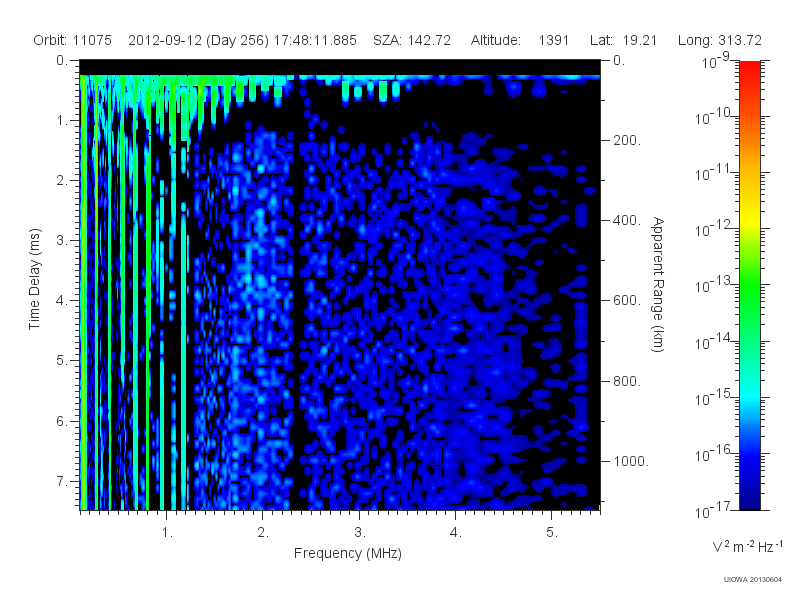Click the altitude value '1391'

point(554,40)
